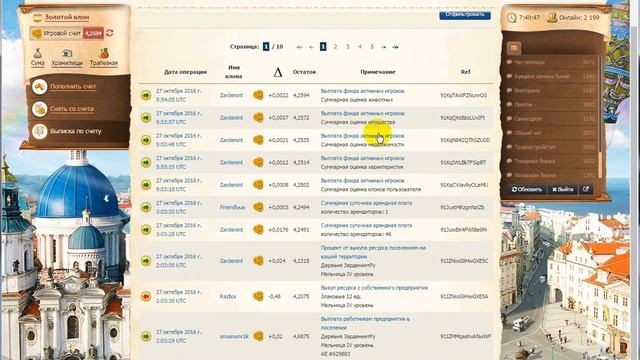Click the Ref column header

[x=465, y=72]
